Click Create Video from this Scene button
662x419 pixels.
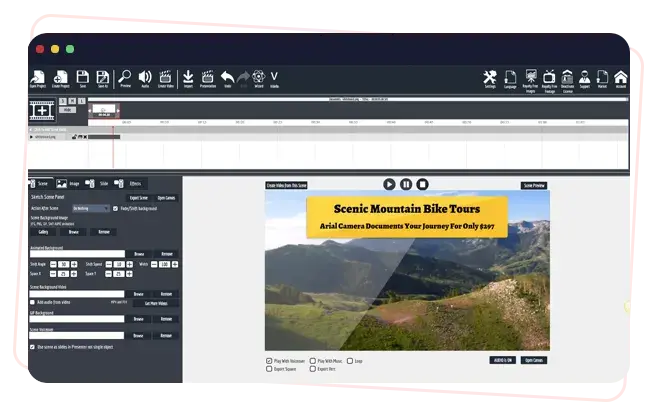click(x=286, y=185)
